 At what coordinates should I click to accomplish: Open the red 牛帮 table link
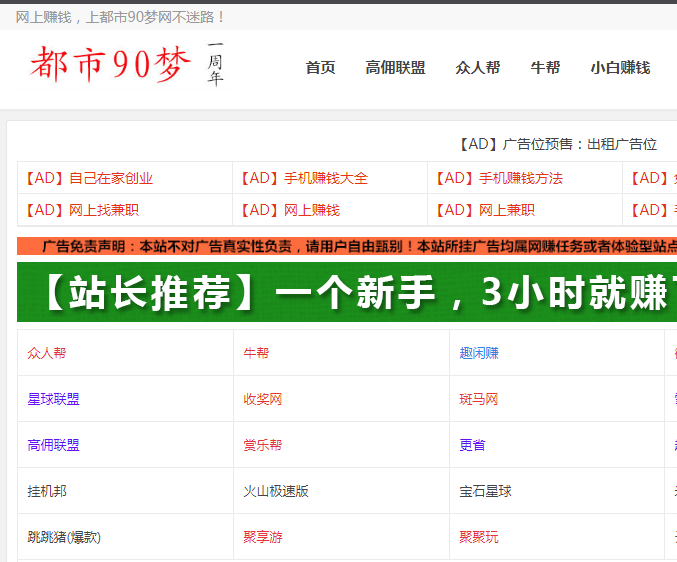pyautogui.click(x=256, y=353)
